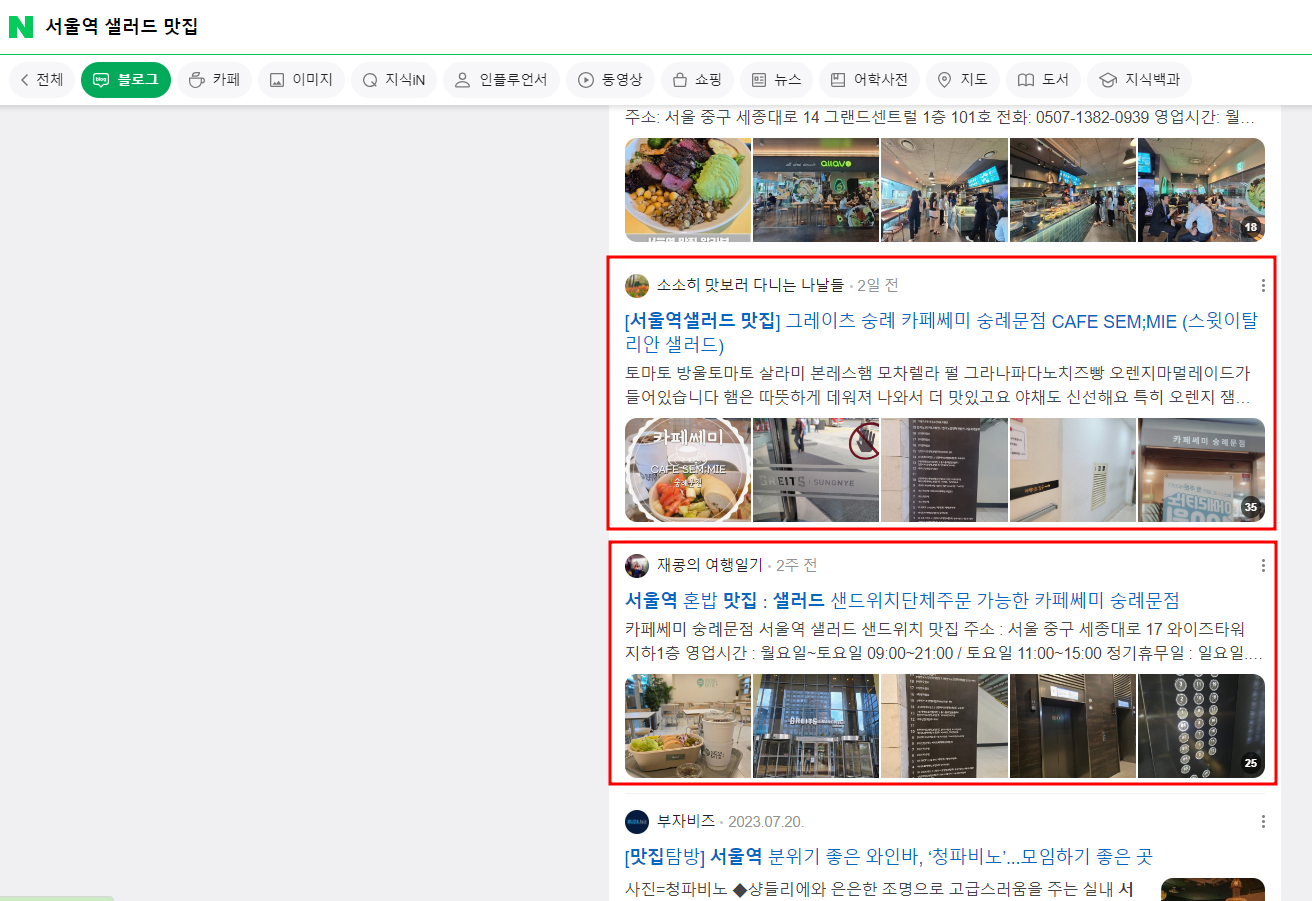Select the 인플루언서 tab

(501, 80)
